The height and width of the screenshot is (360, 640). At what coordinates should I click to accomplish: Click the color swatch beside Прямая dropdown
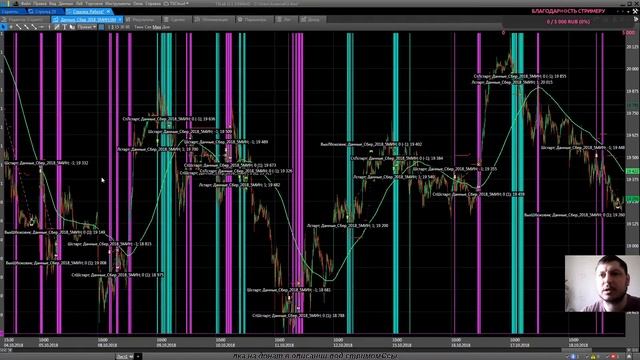coord(101,27)
